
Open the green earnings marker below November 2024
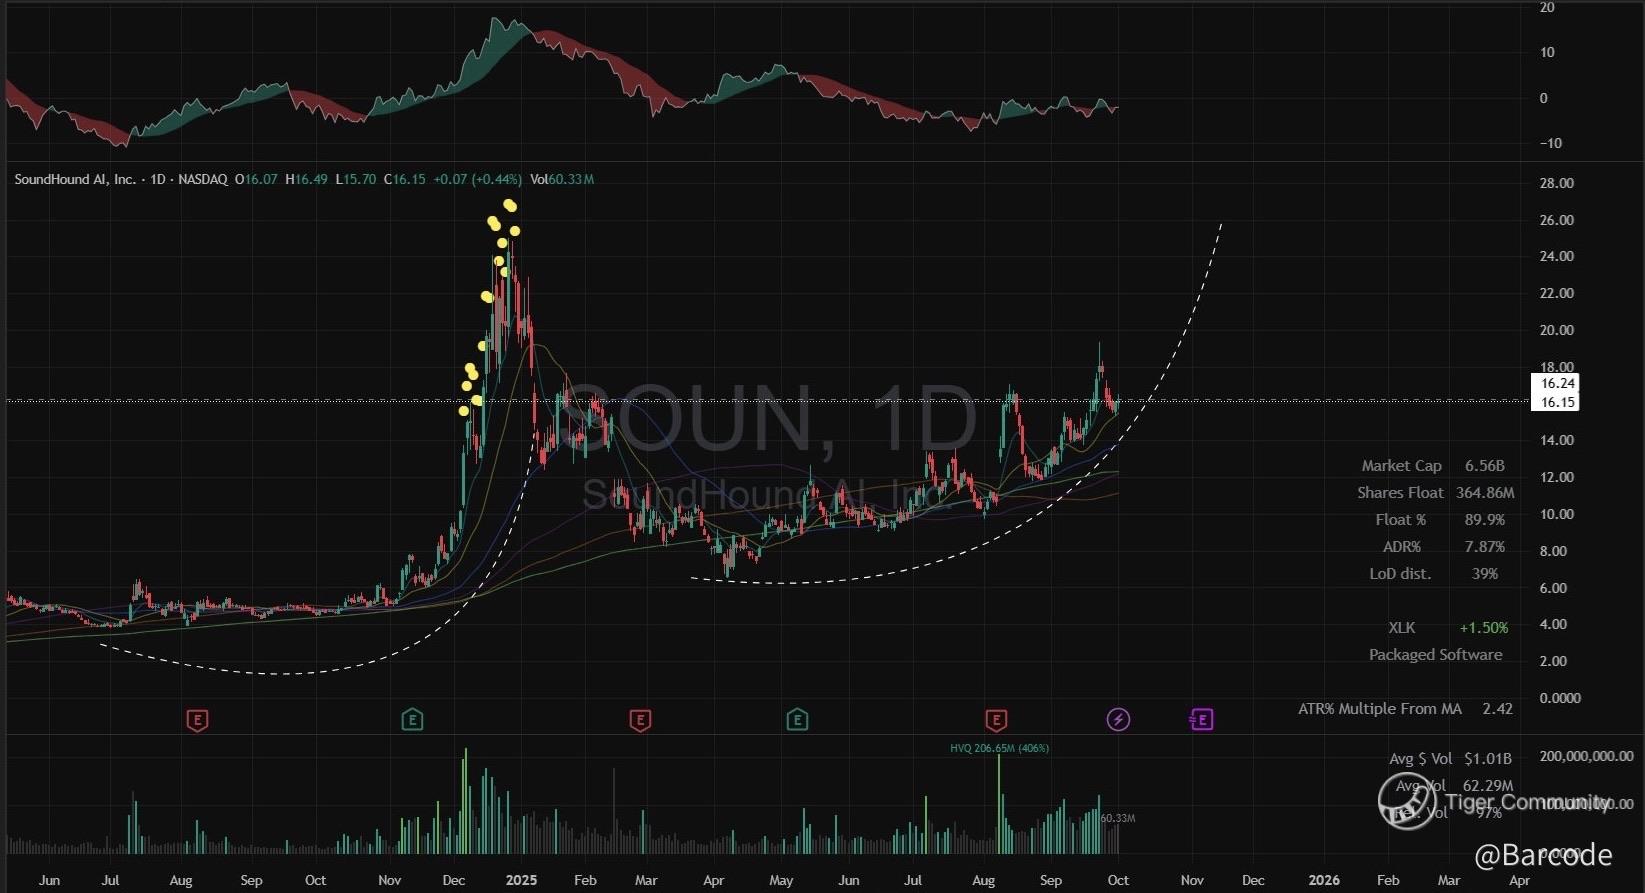pos(412,720)
